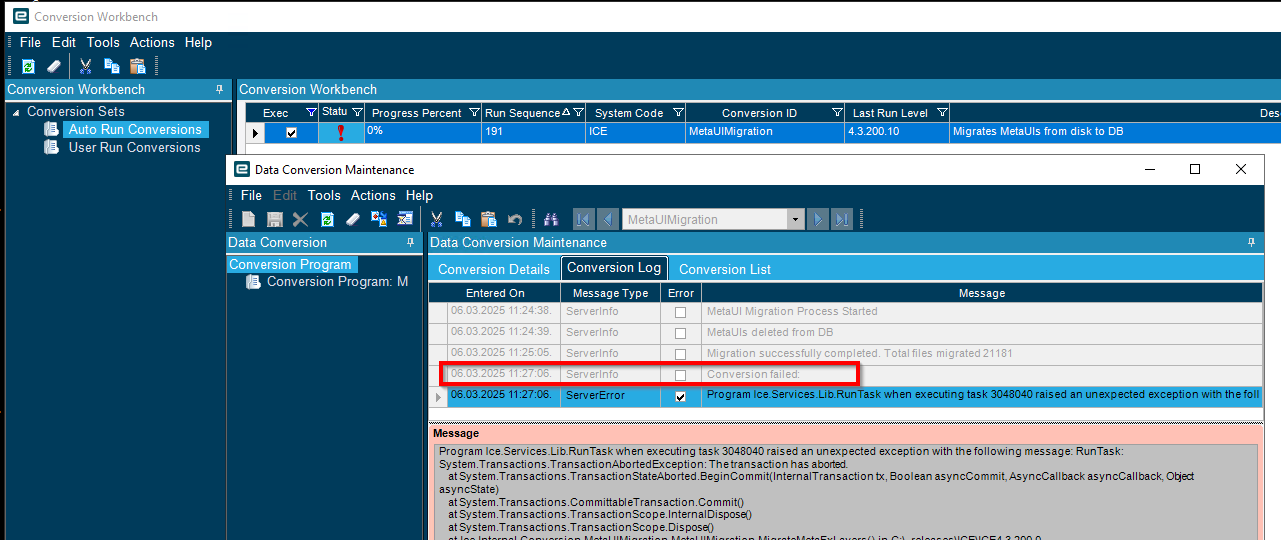Go to first record navigation button

click(583, 219)
